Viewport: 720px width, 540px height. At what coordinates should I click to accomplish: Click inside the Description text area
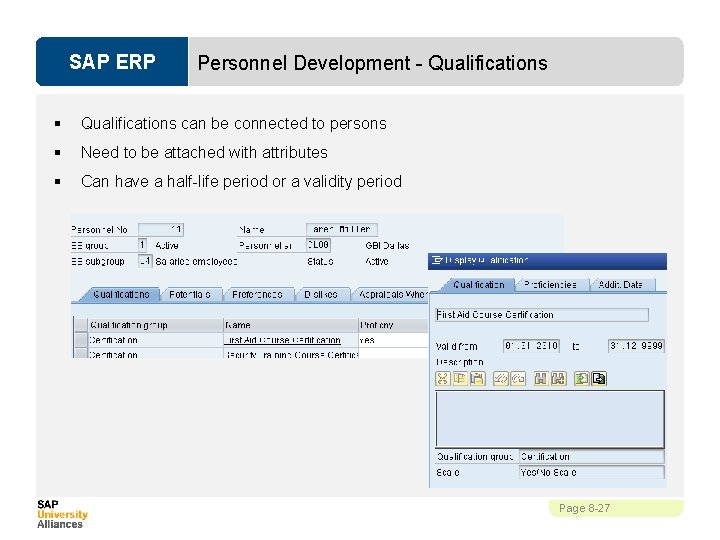[x=550, y=419]
